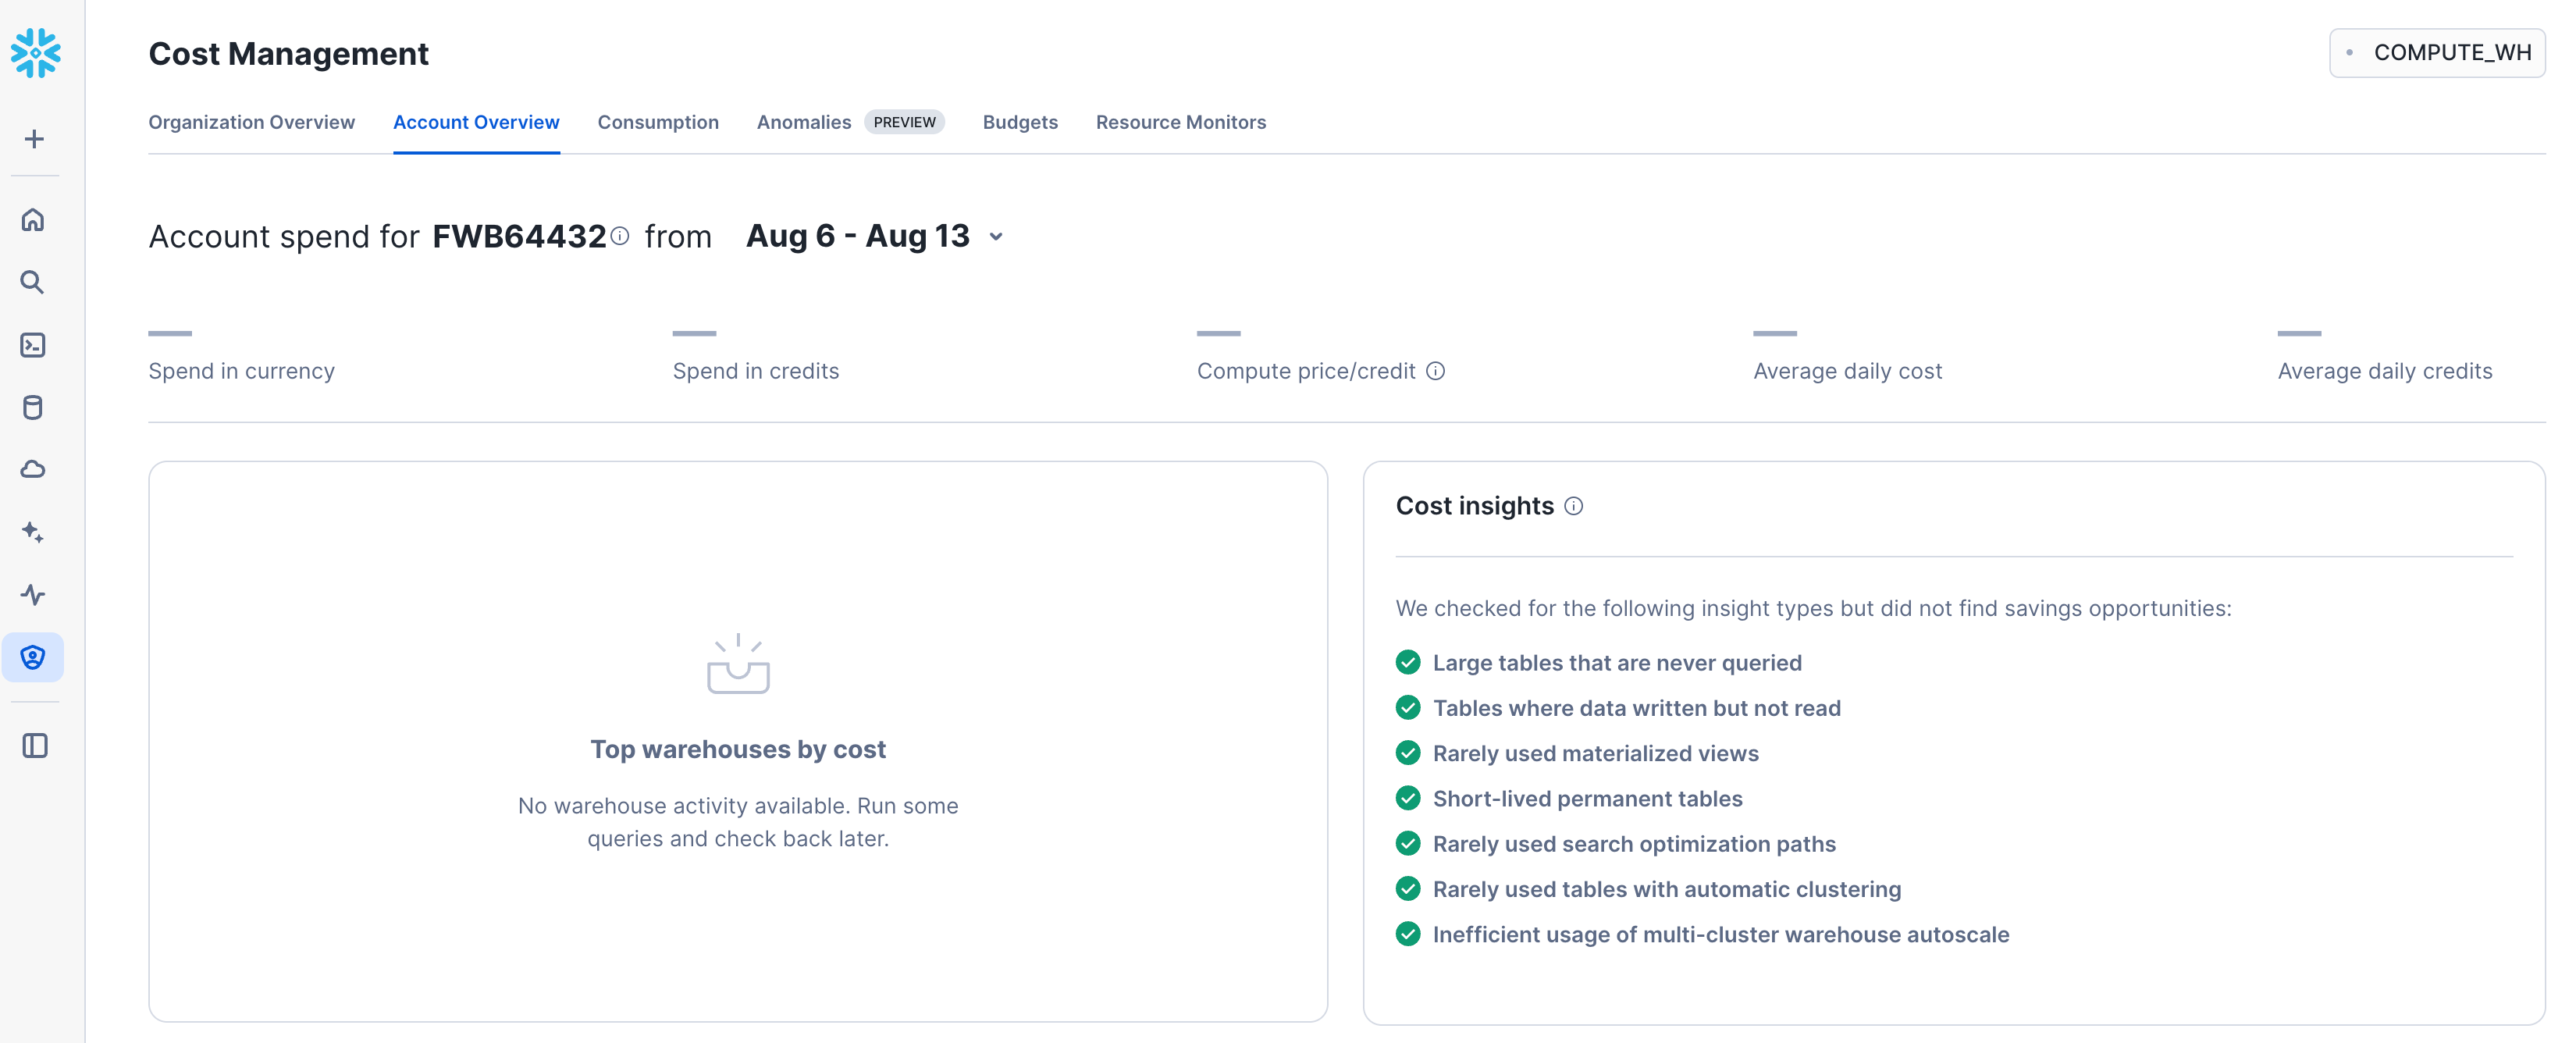Open Home from sidebar house icon

click(33, 220)
